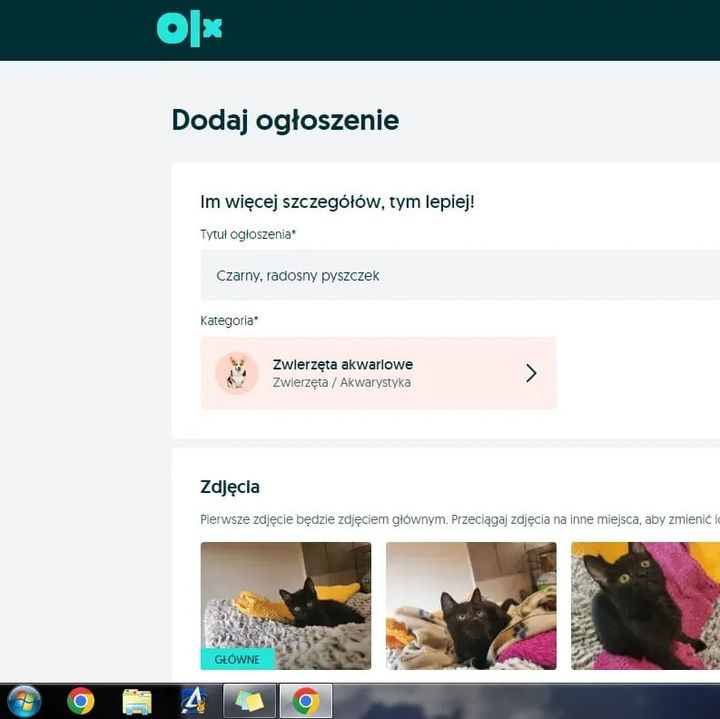
Task: Click the corgi dog category icon
Action: pyautogui.click(x=237, y=373)
